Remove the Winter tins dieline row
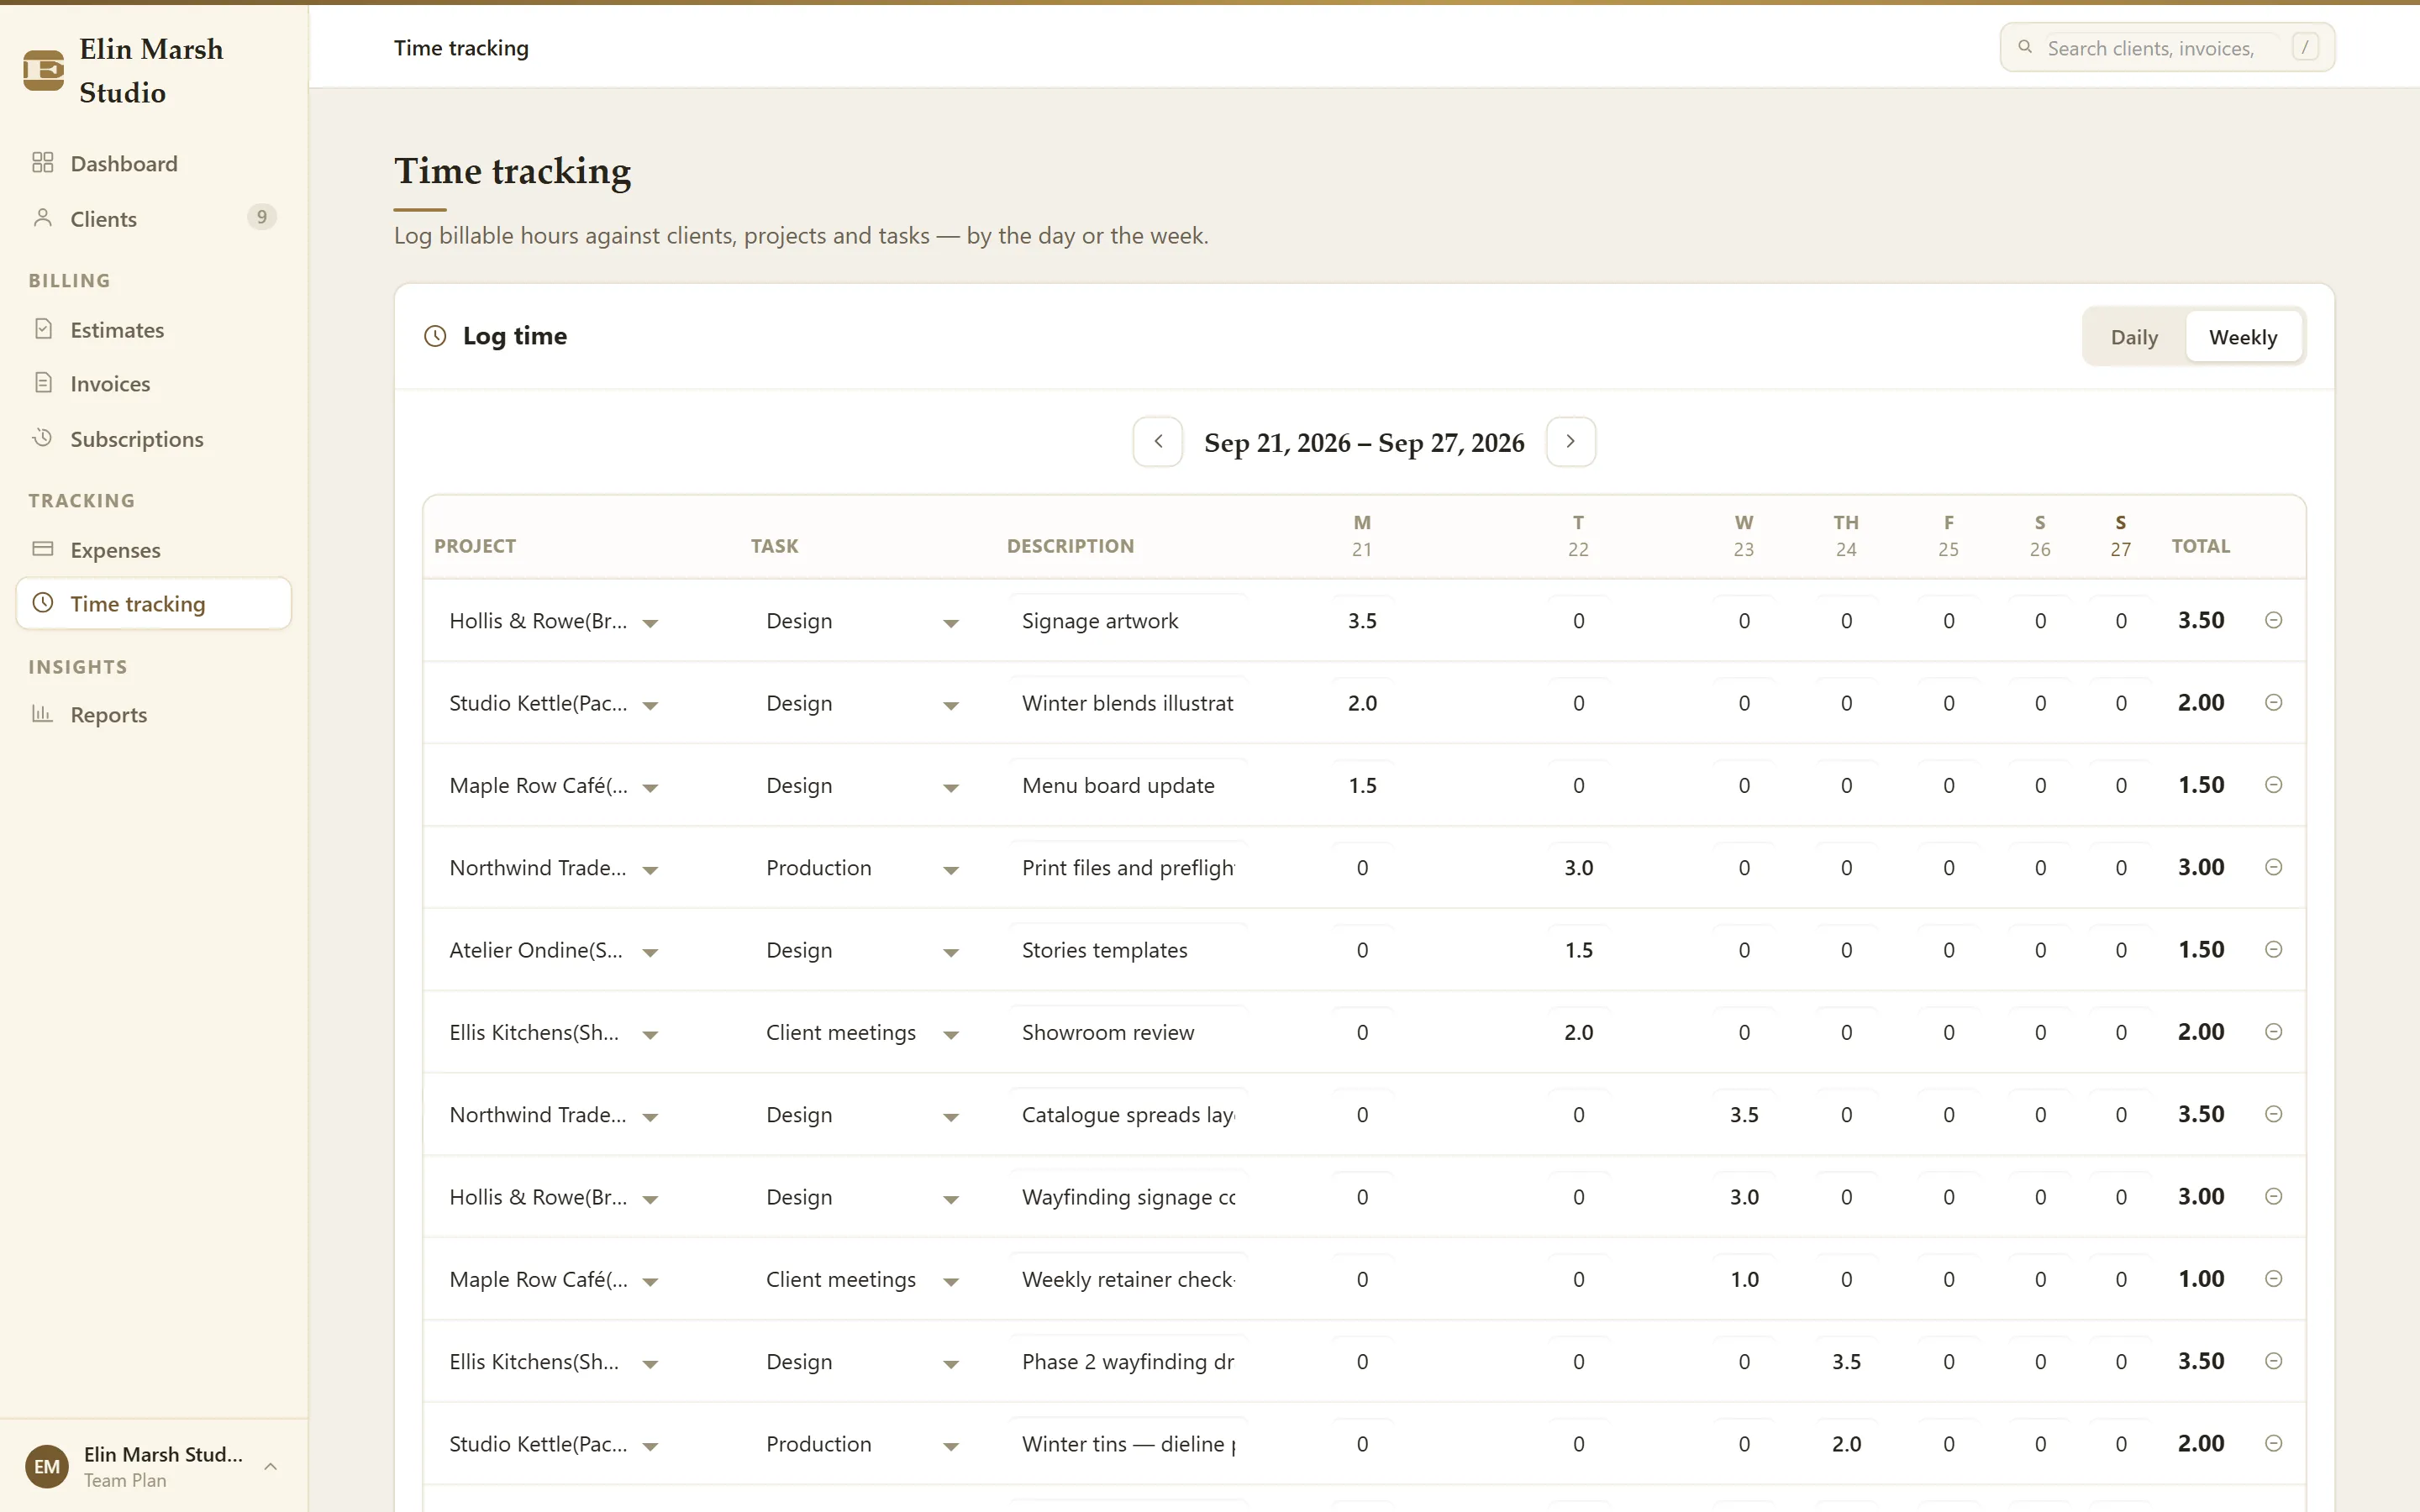The image size is (2420, 1512). pyautogui.click(x=2273, y=1443)
